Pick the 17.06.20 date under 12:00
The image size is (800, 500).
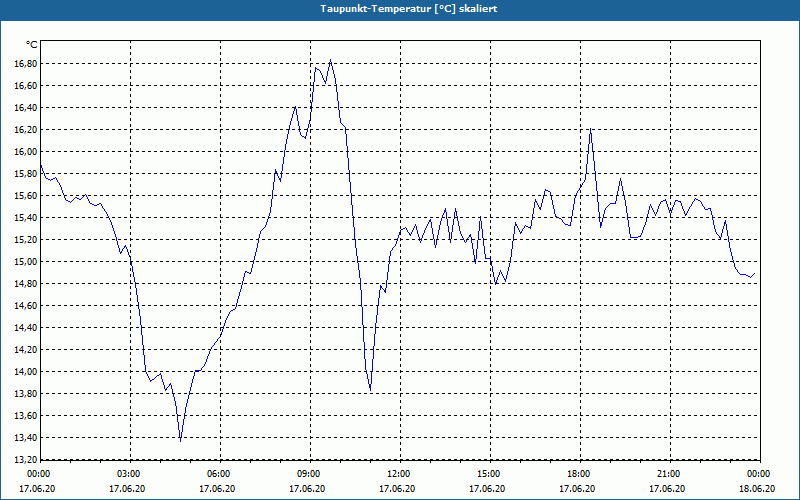pyautogui.click(x=397, y=488)
